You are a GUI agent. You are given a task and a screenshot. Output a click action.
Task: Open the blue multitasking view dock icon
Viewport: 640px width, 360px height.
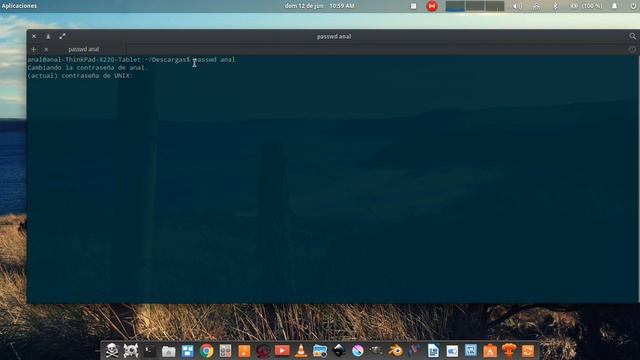(187, 351)
